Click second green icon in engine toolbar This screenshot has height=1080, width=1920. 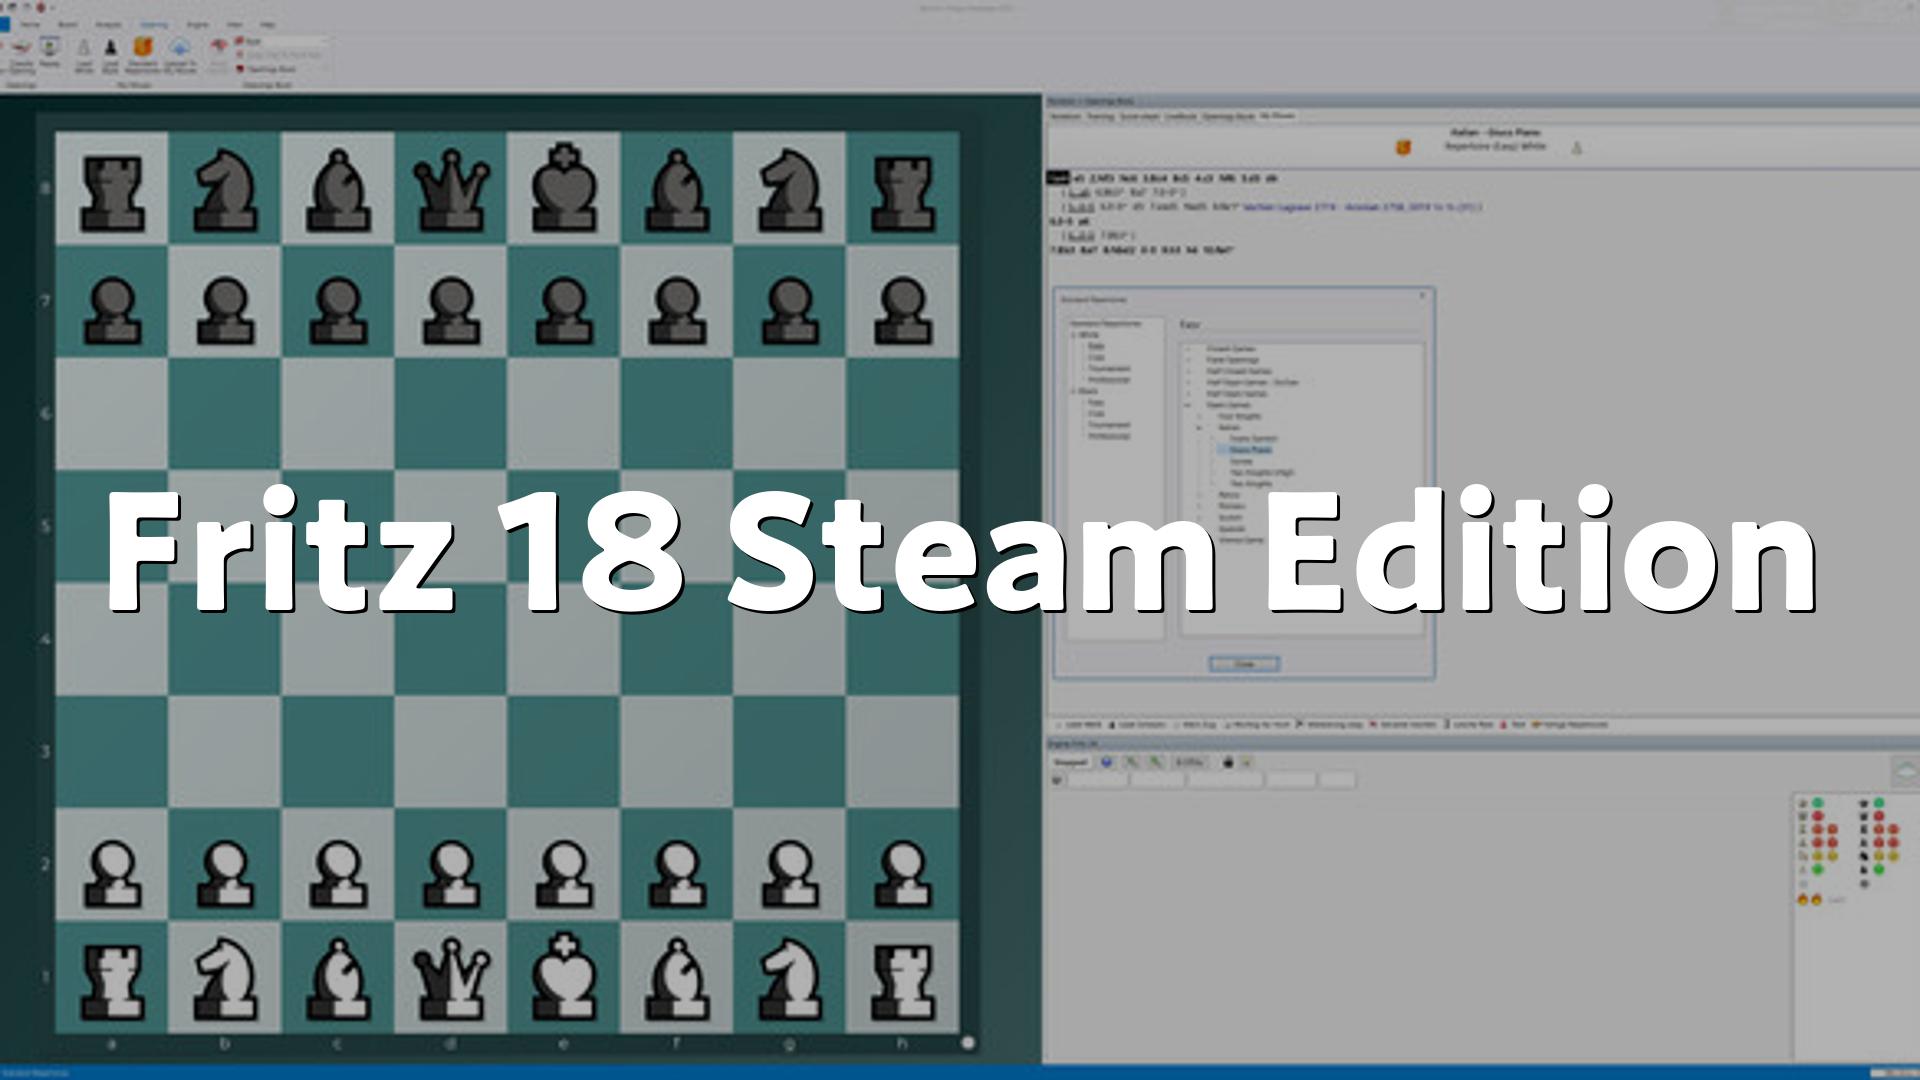pos(1155,762)
